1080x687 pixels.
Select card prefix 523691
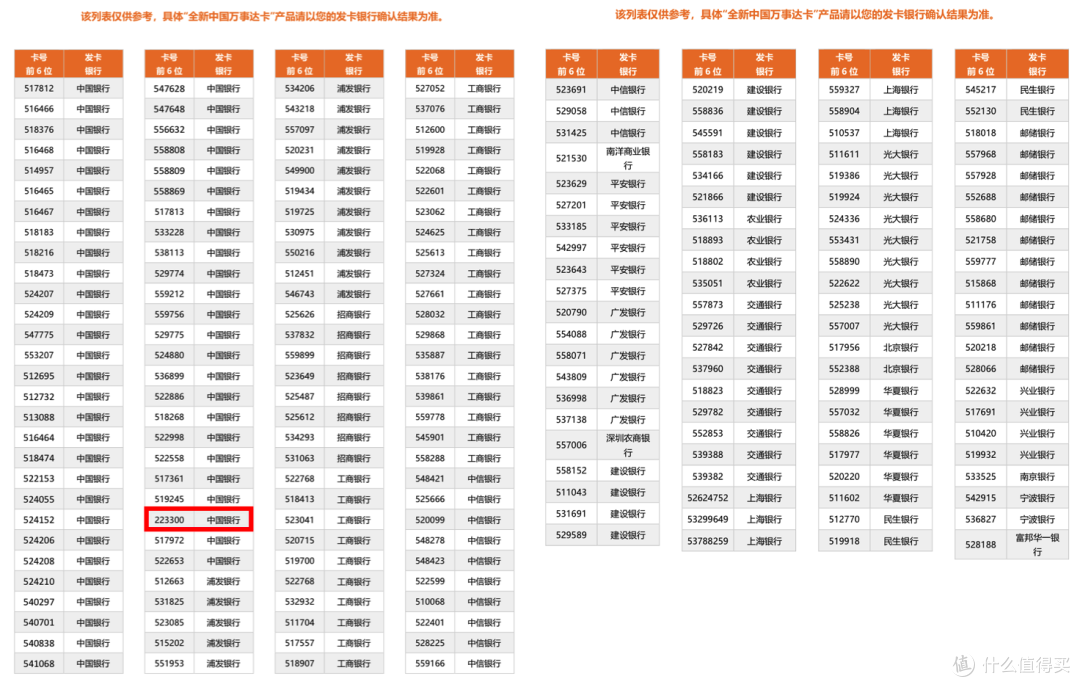click(571, 90)
